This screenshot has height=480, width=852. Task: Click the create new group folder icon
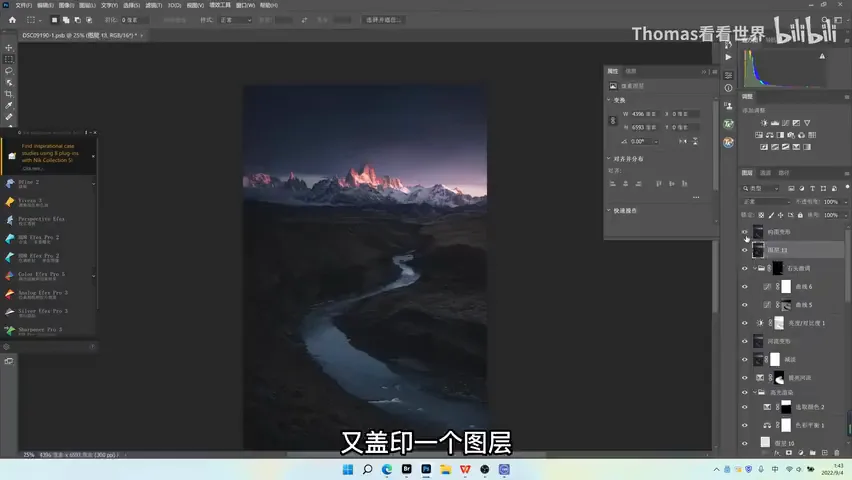[812, 453]
